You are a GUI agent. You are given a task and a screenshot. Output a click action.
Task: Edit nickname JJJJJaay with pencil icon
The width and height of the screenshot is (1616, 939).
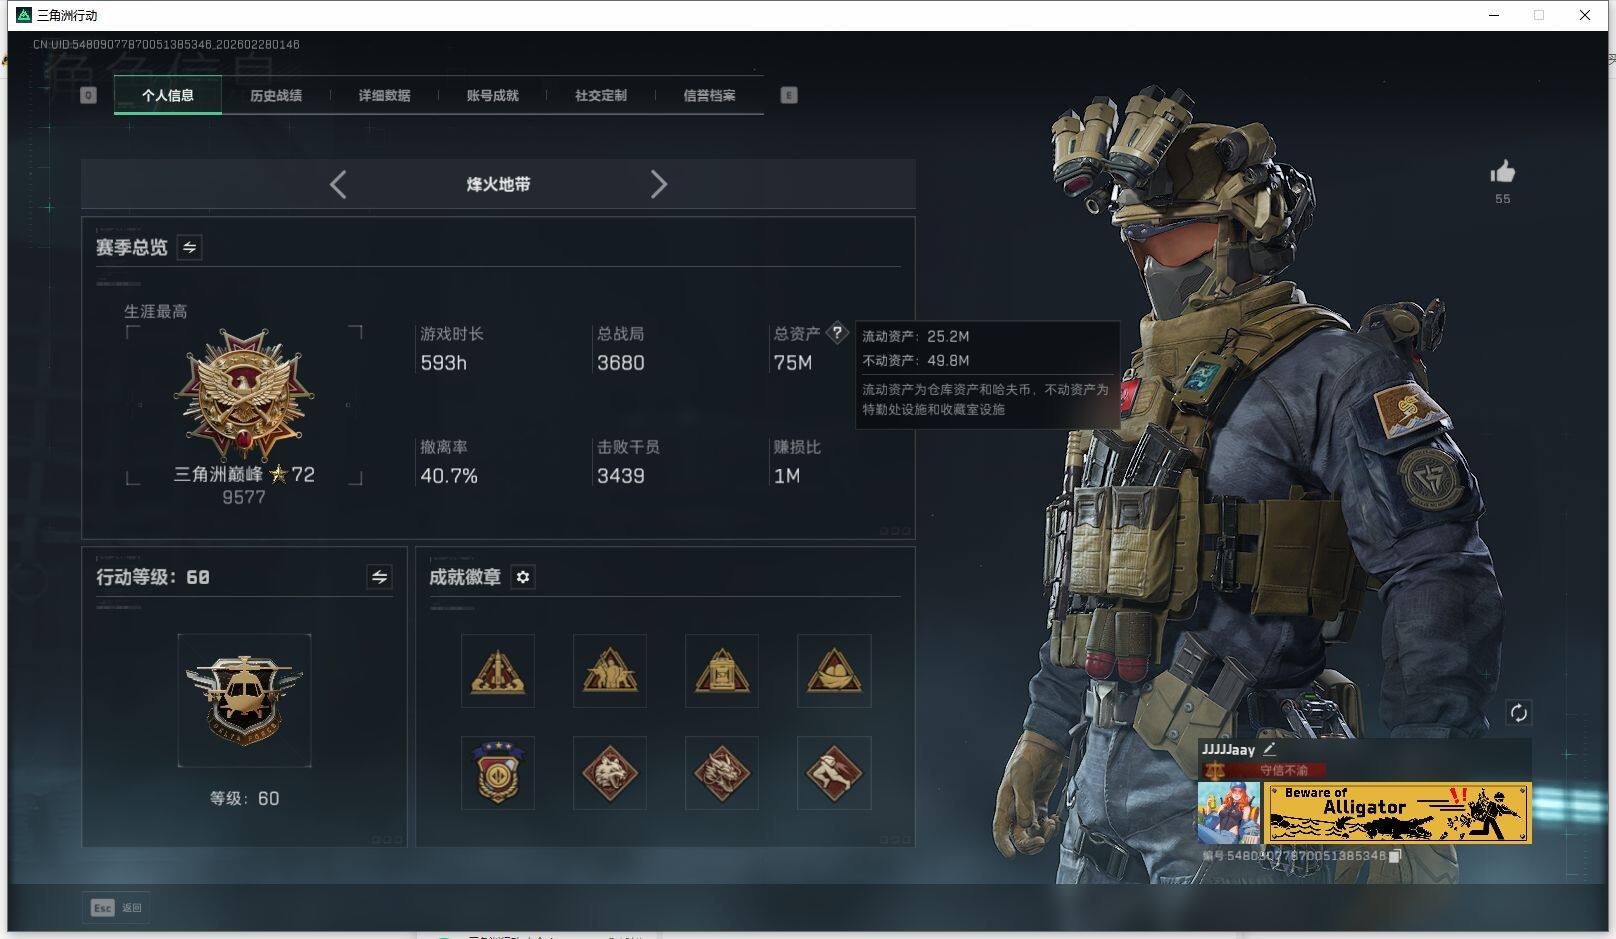[x=1269, y=748]
